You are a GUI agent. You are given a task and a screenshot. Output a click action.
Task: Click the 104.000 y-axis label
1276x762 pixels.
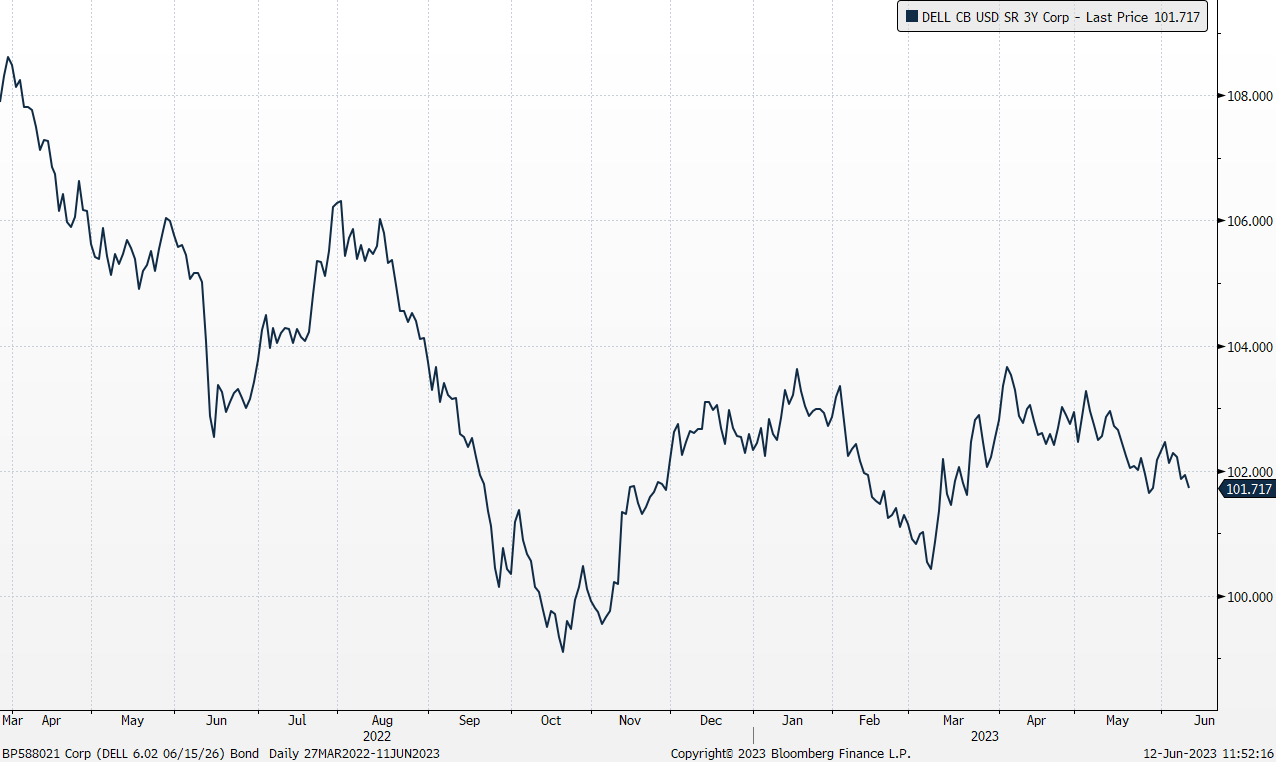[x=1249, y=347]
